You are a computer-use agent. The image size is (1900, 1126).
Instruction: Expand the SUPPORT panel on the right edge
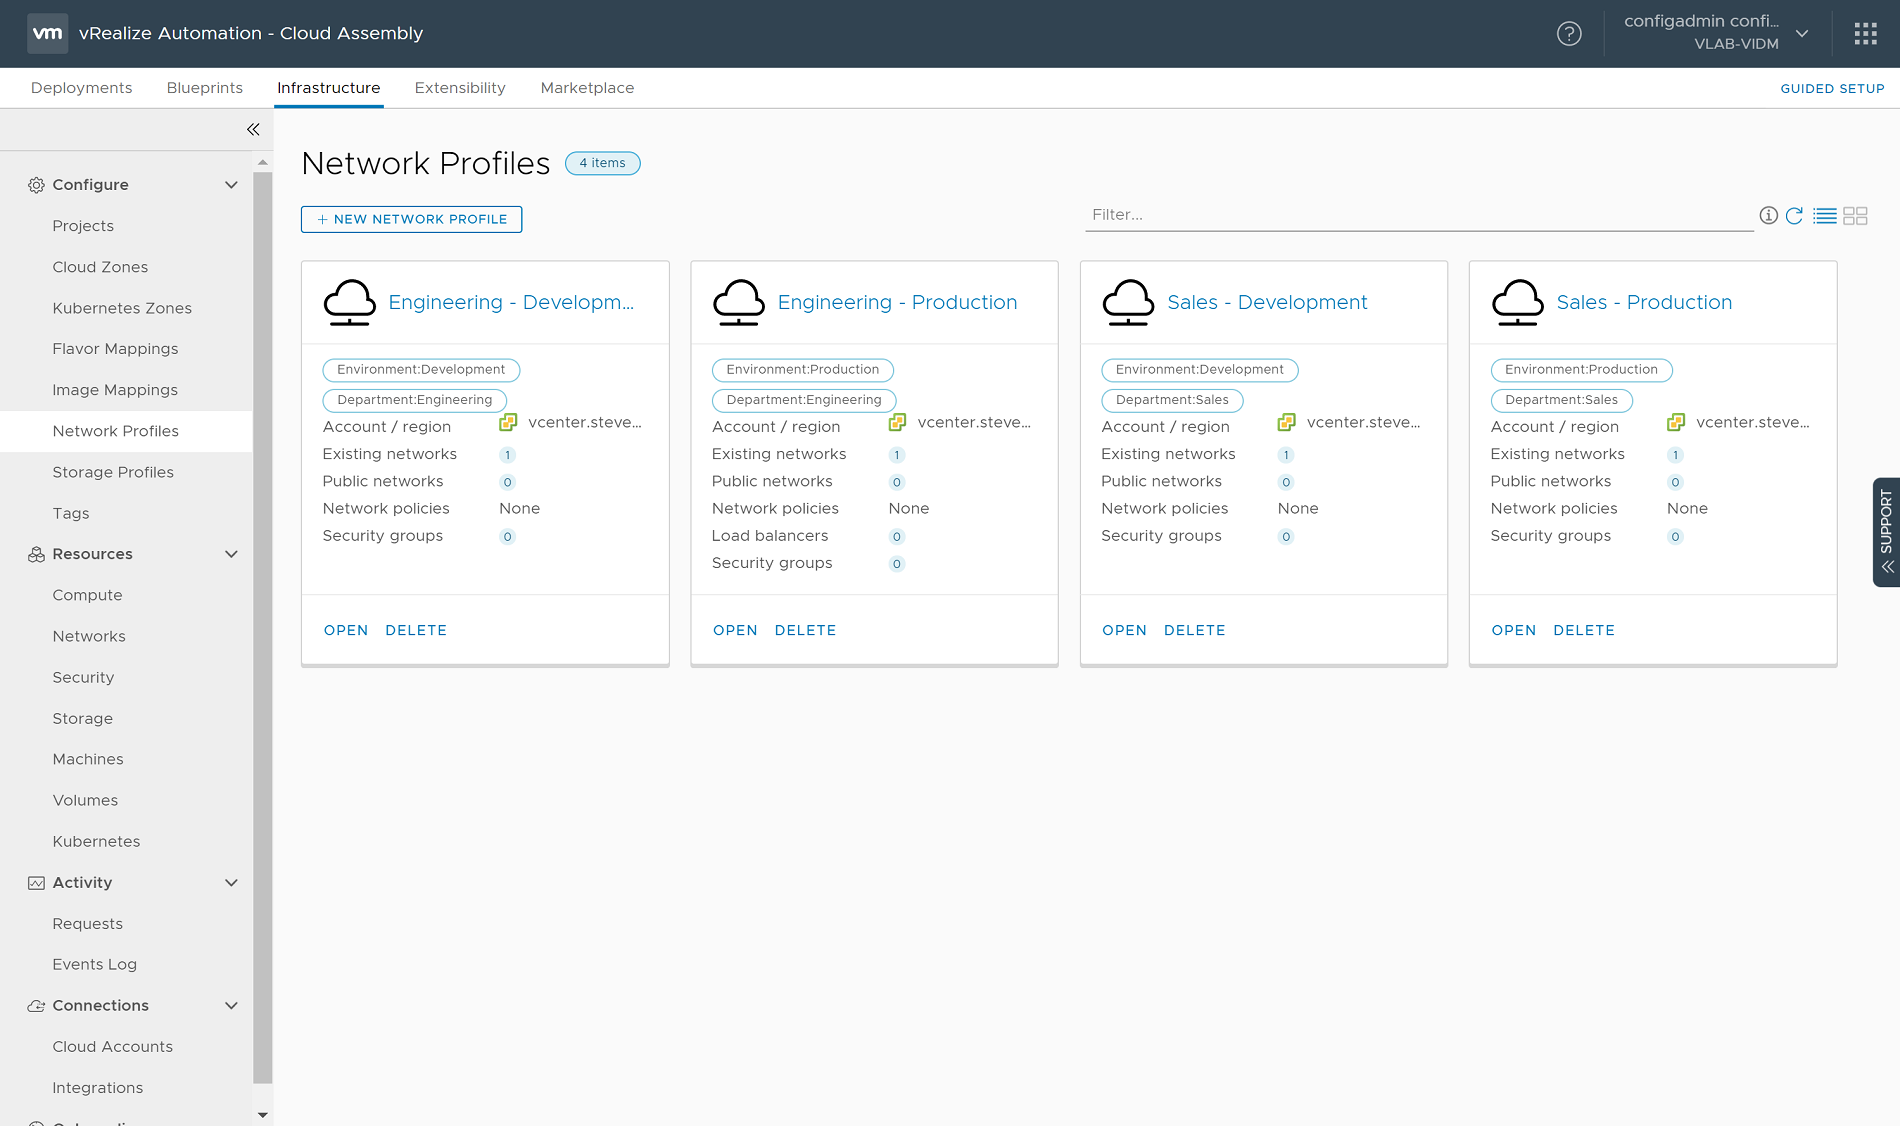1886,532
